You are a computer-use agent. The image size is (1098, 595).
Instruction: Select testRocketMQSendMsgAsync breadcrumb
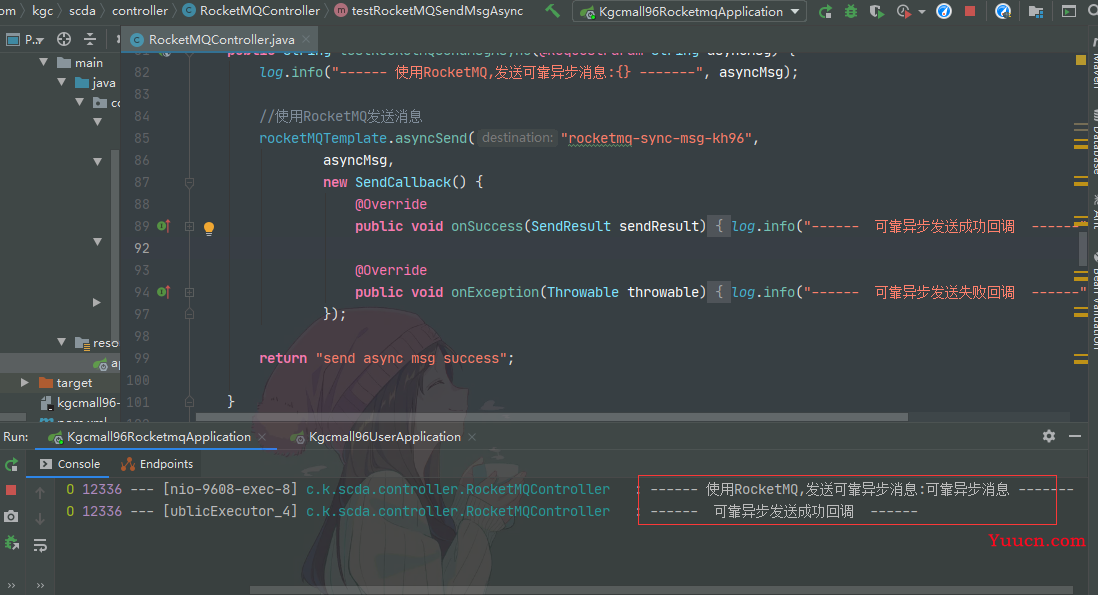pyautogui.click(x=429, y=10)
